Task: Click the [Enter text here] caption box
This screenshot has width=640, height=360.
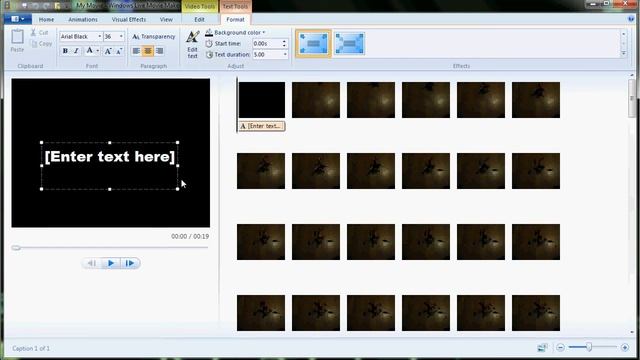Action: click(109, 166)
